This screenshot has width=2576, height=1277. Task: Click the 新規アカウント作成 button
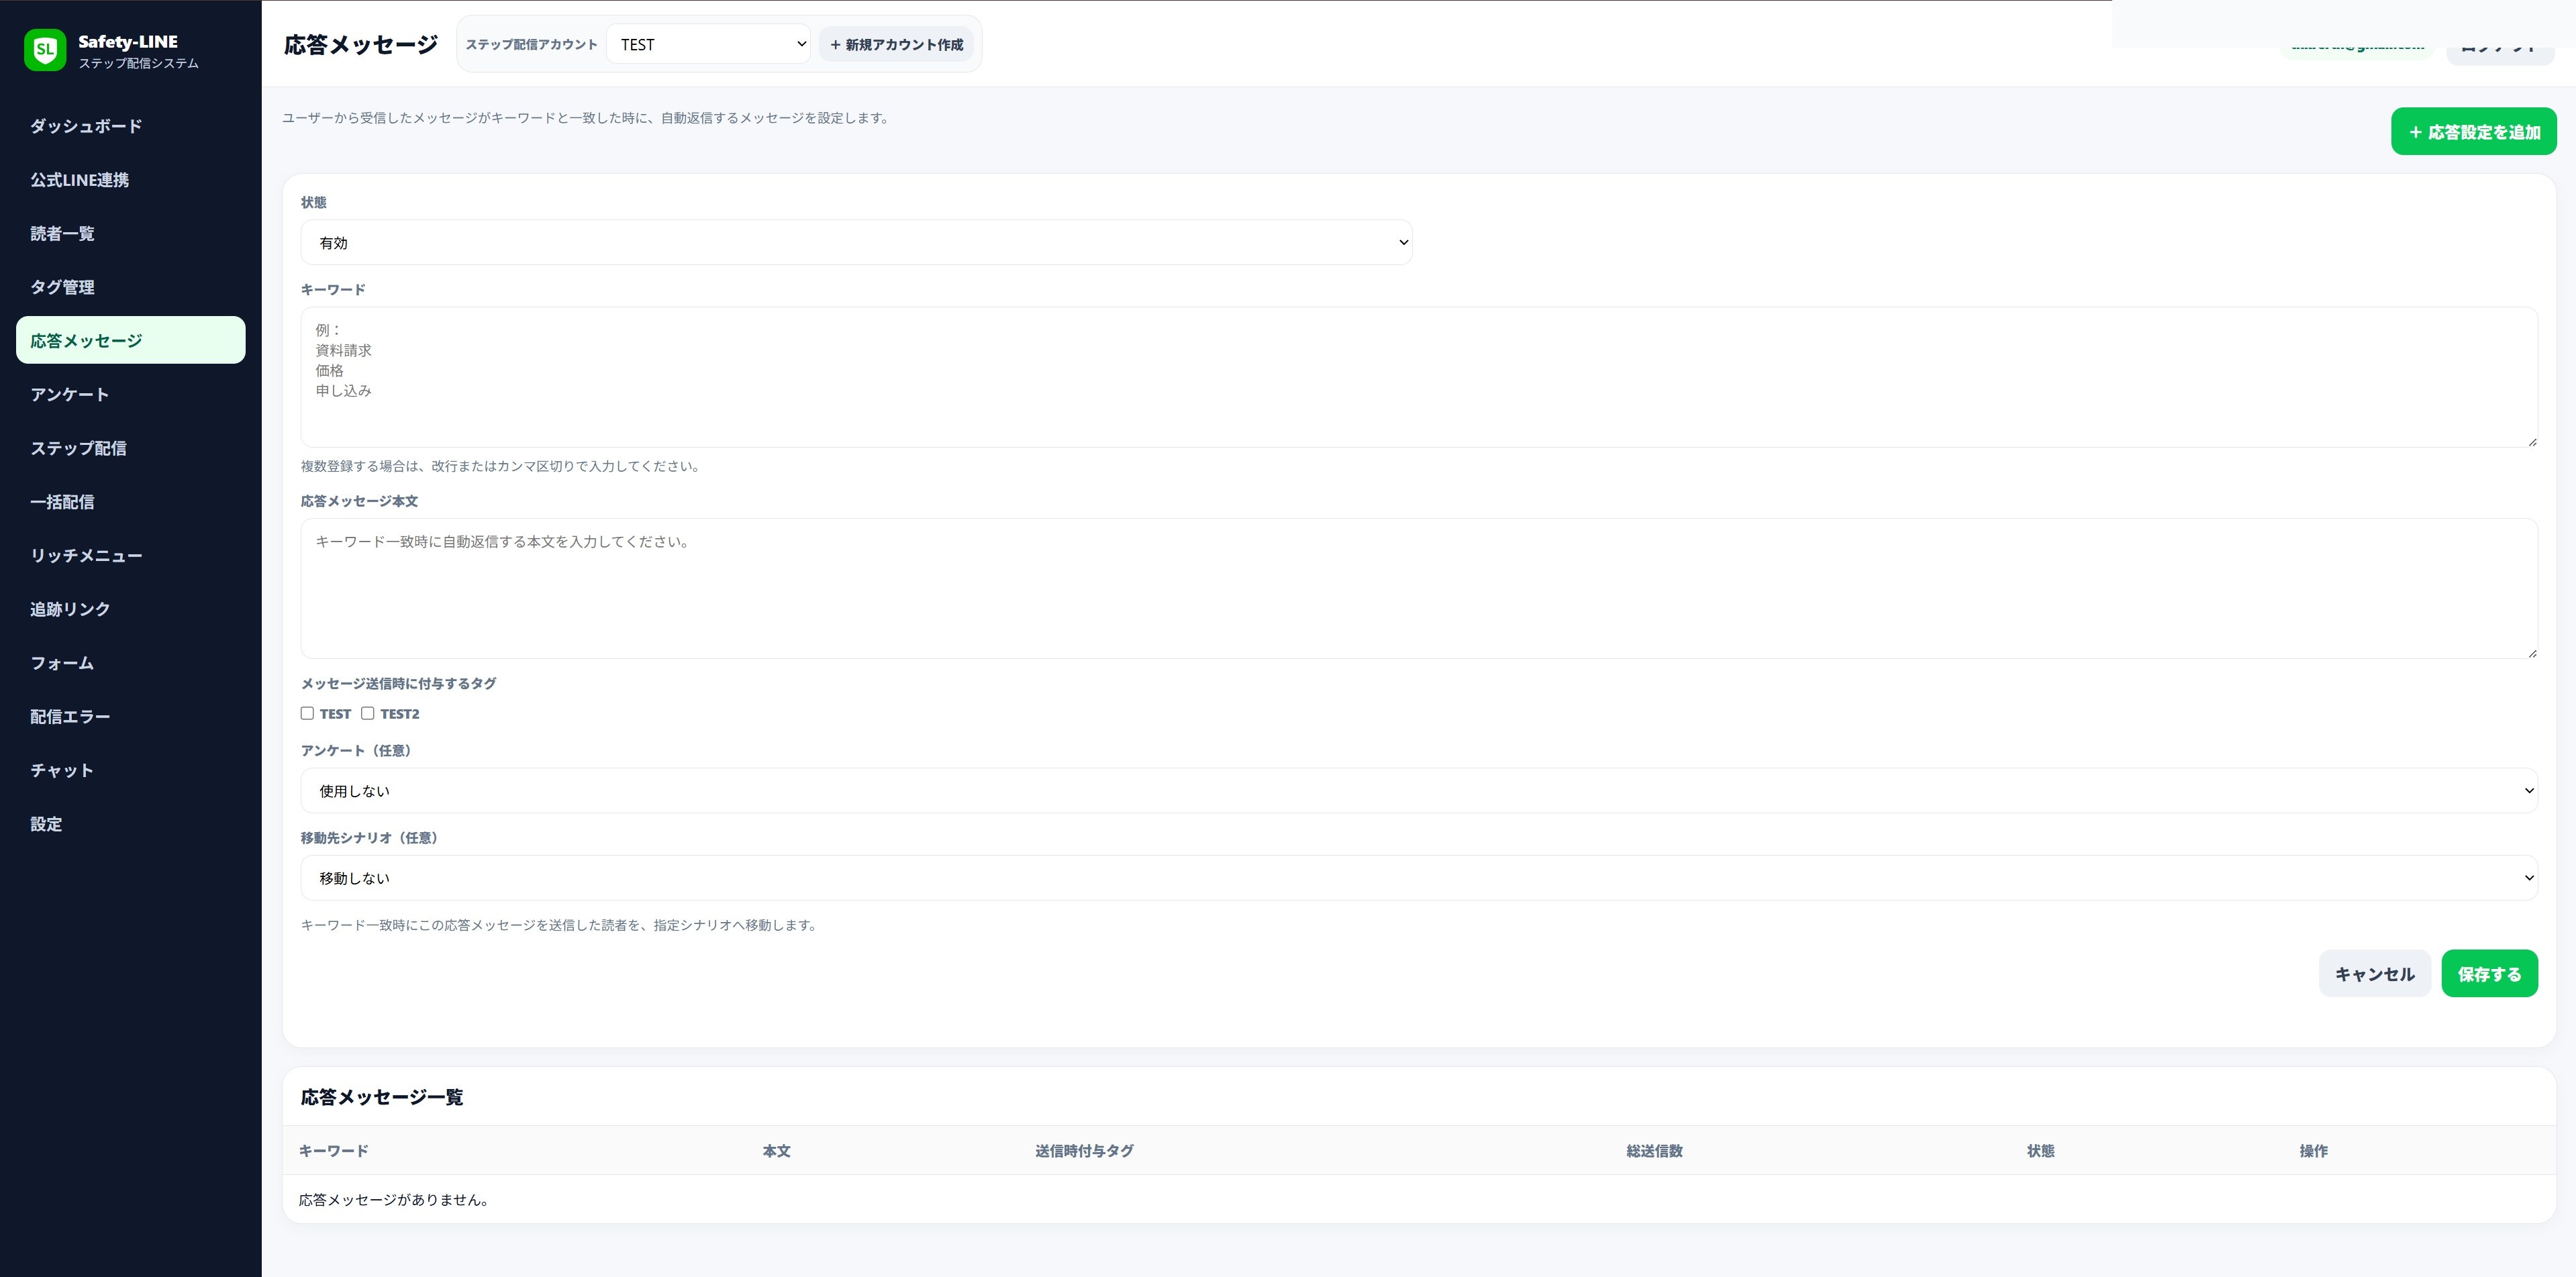896,44
